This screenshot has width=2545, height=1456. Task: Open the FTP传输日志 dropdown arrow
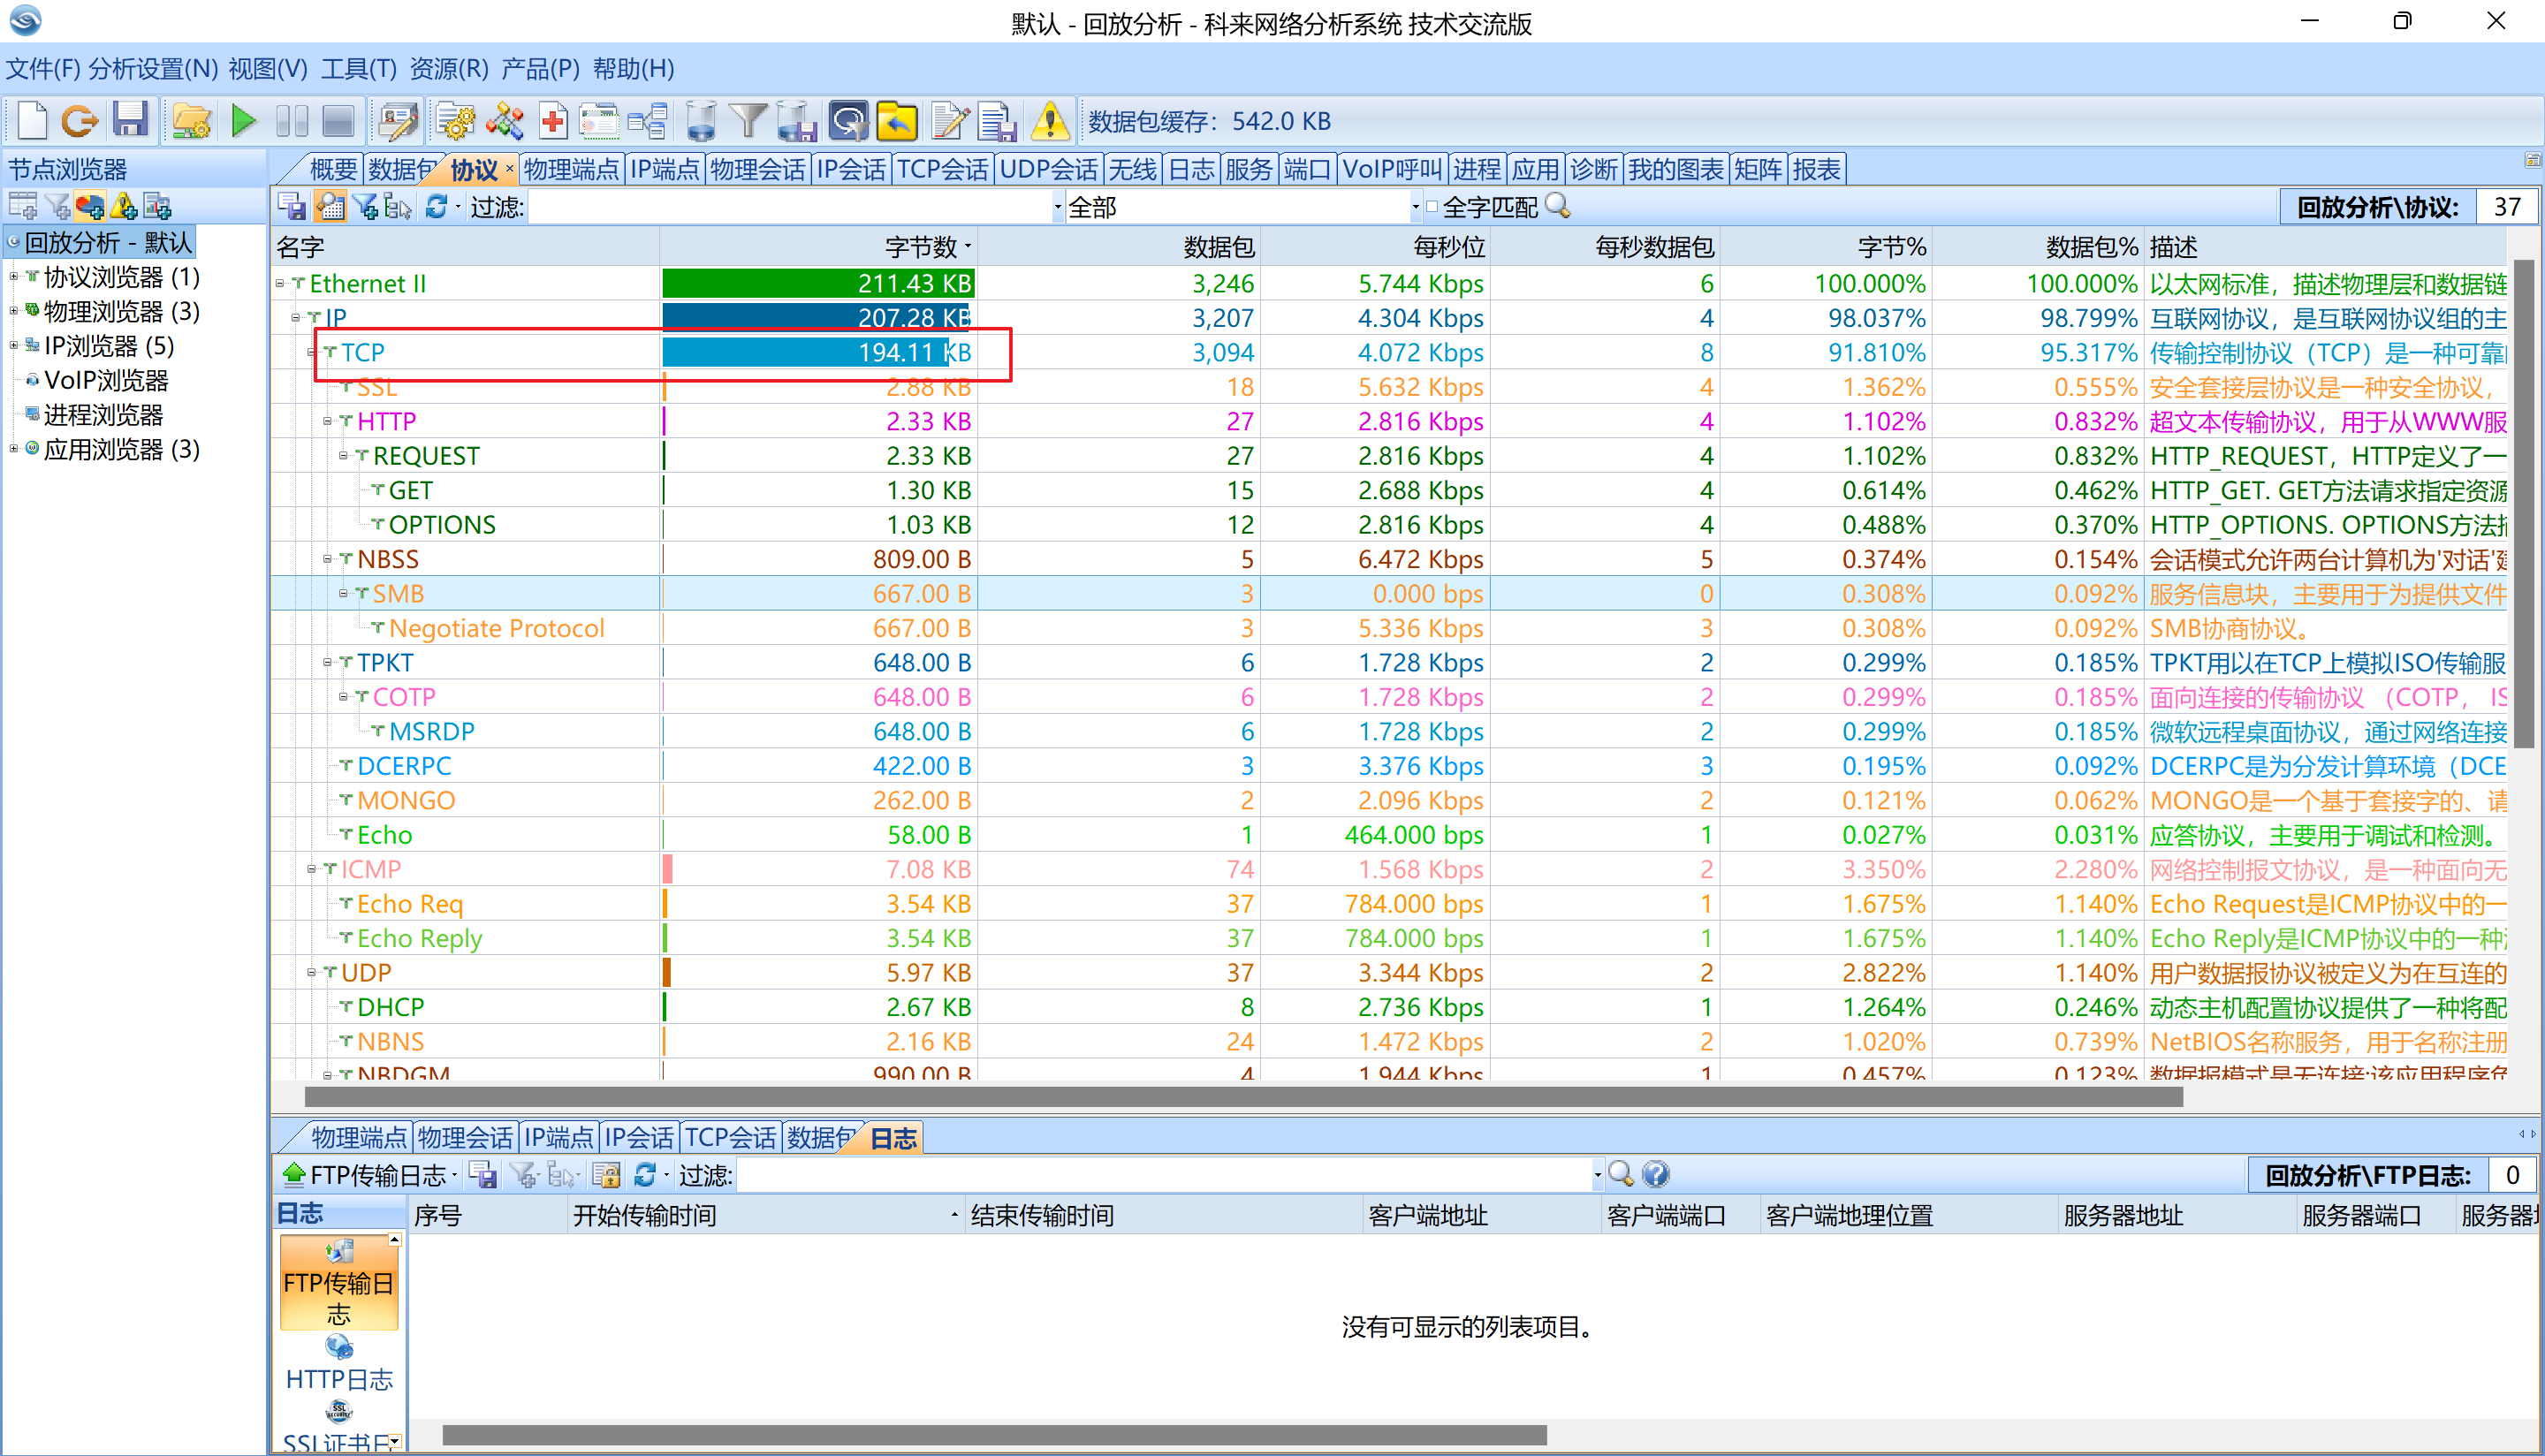[455, 1175]
